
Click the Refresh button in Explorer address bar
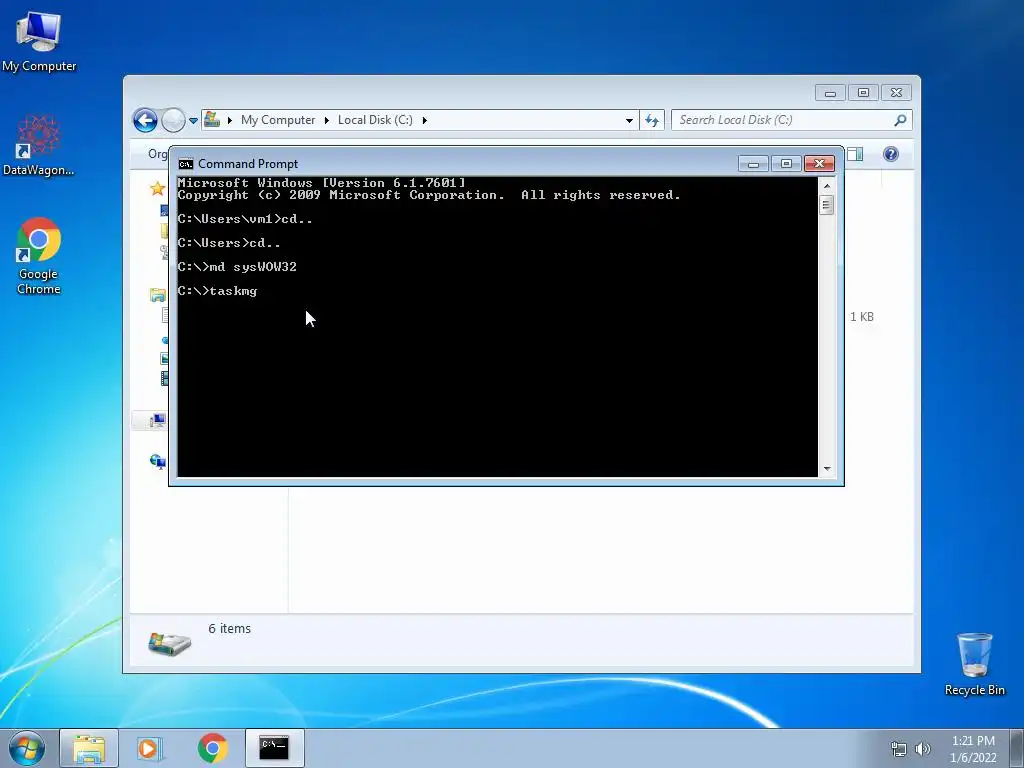tap(652, 120)
